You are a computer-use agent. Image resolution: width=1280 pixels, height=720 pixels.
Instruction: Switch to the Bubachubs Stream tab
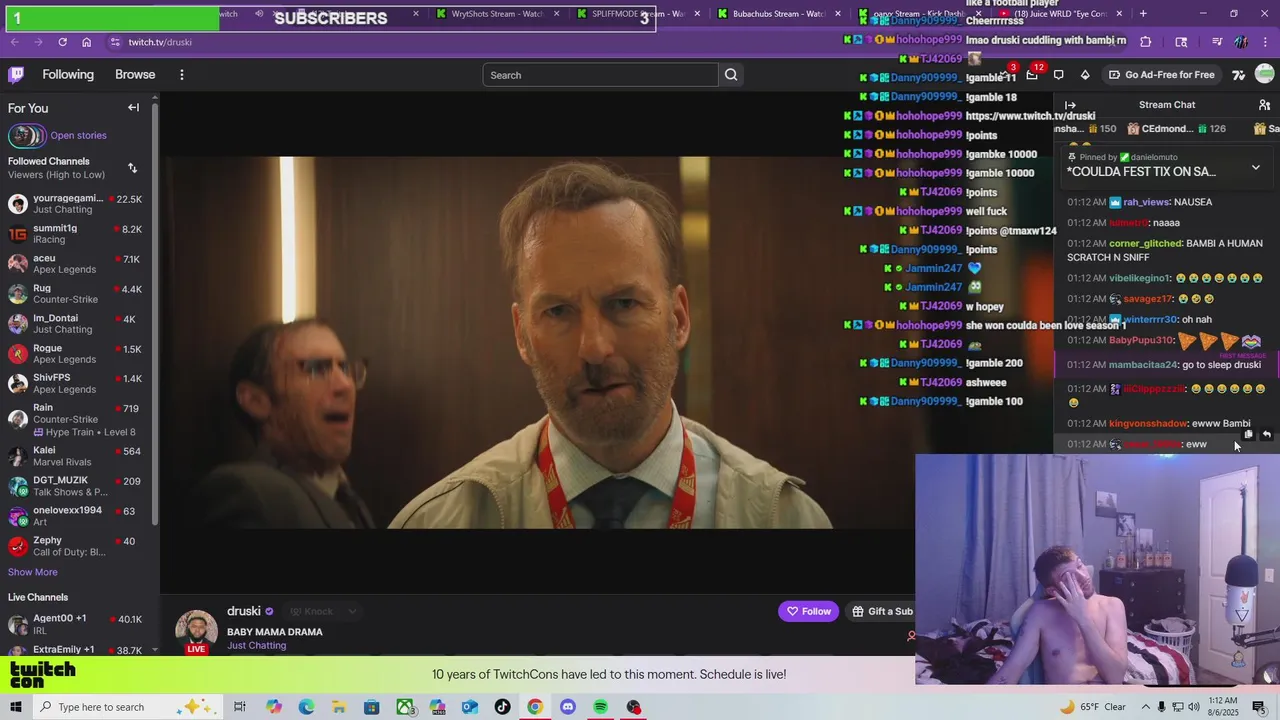point(778,14)
